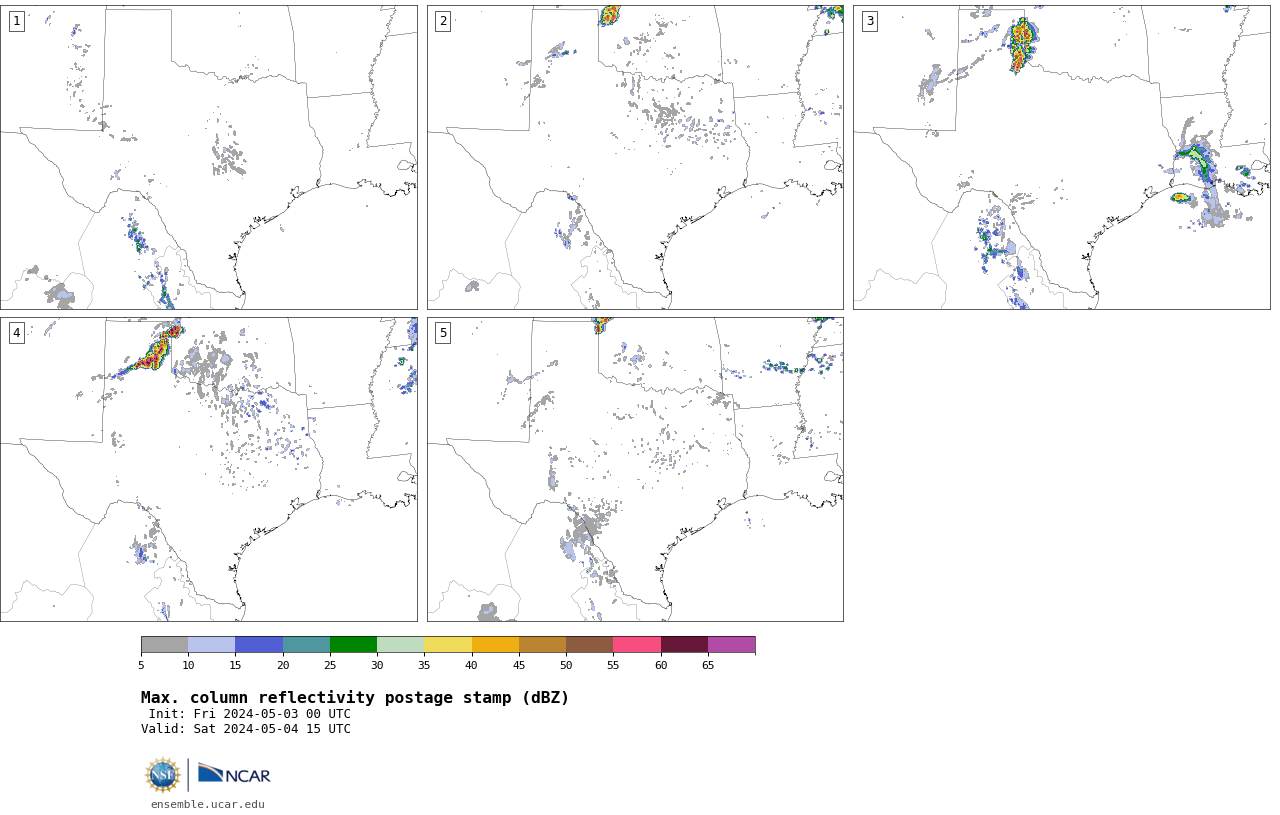Select the maroon 60-65 dBZ swatch

pos(684,644)
